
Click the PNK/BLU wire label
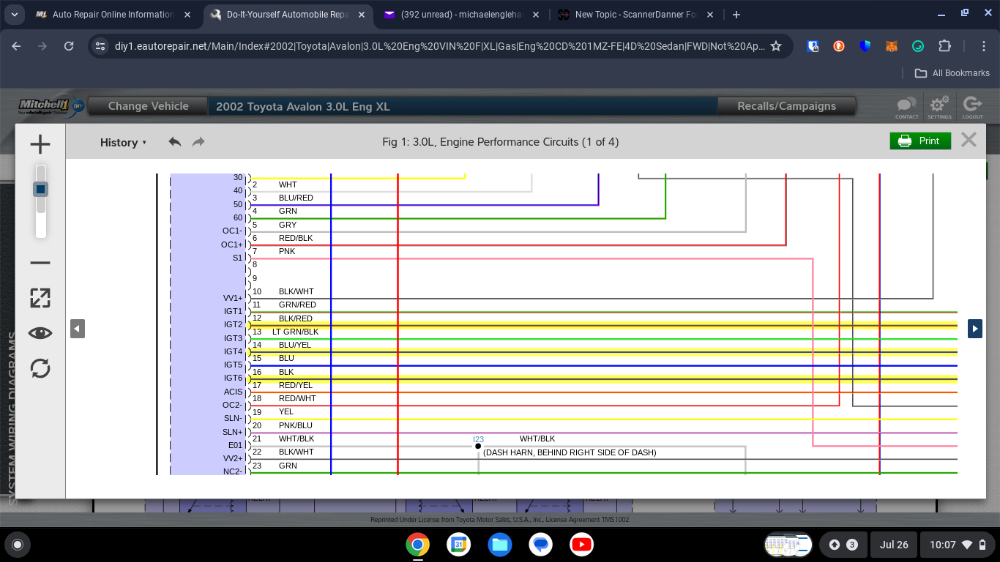(x=295, y=425)
